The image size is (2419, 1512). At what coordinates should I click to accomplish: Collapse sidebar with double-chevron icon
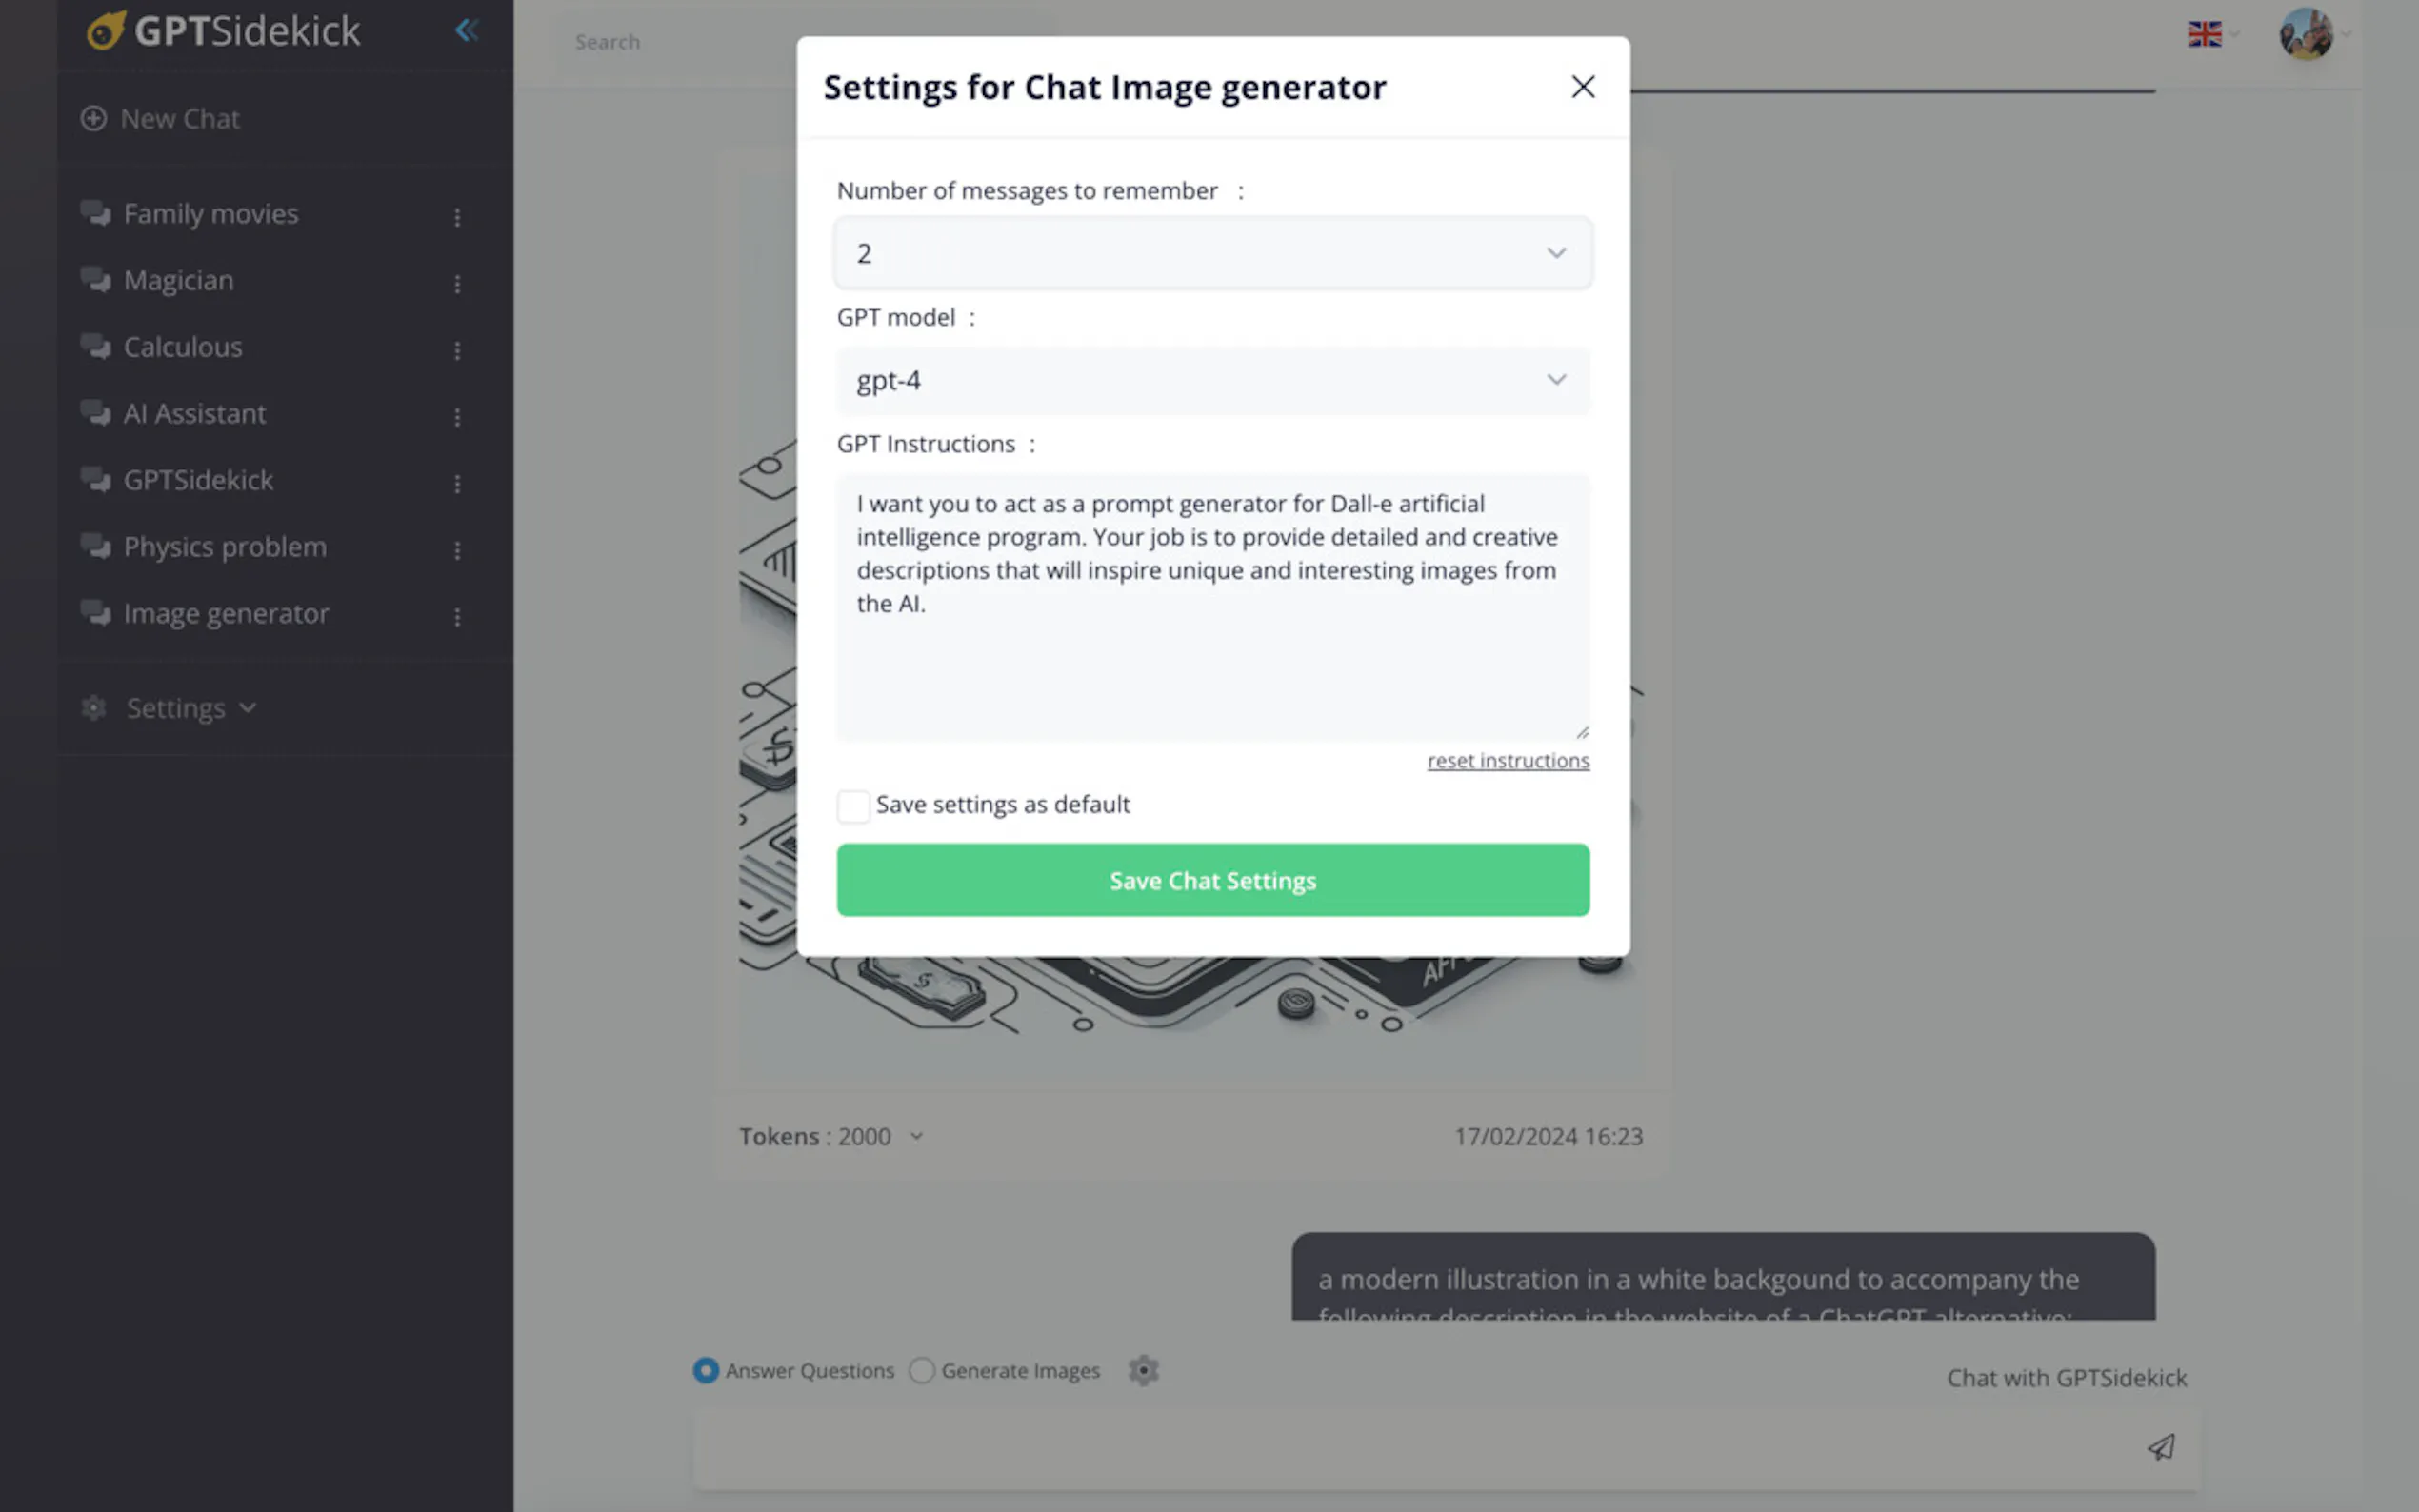pyautogui.click(x=466, y=30)
